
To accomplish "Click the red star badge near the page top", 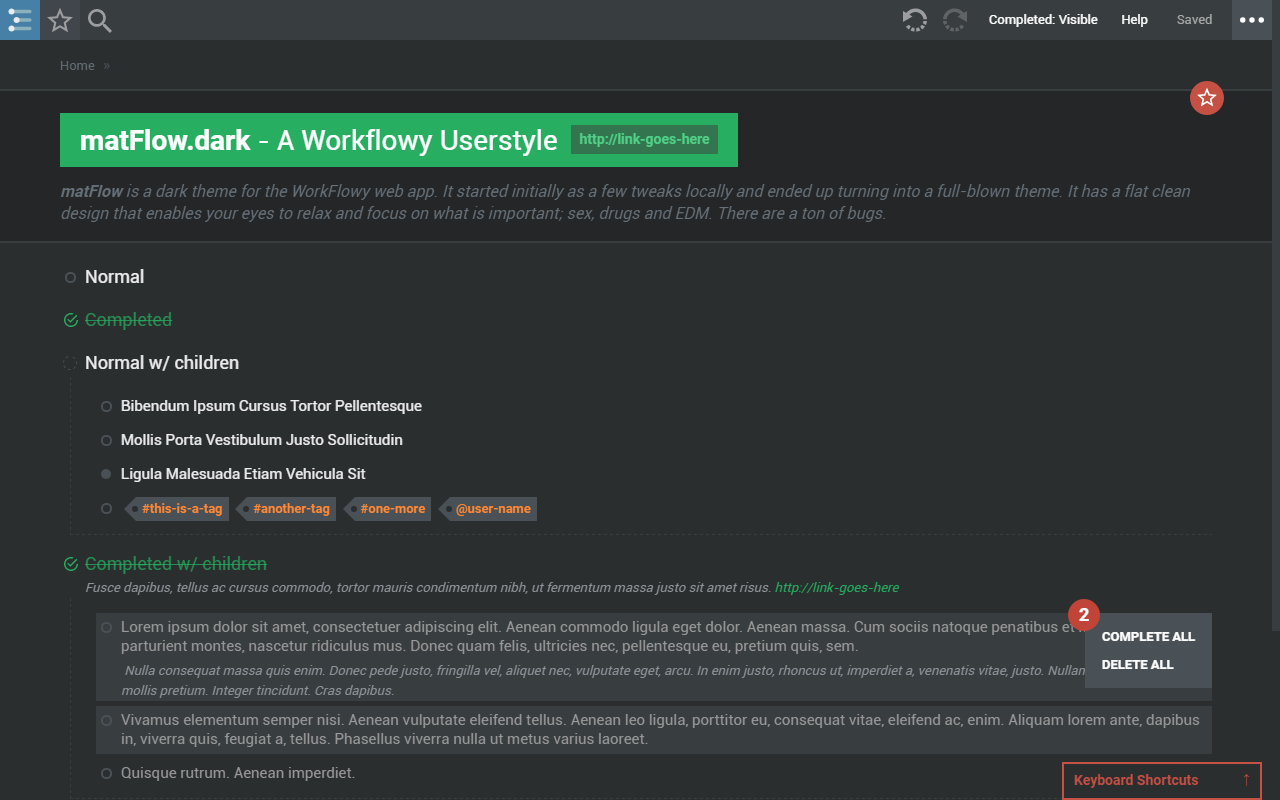I will (1206, 98).
